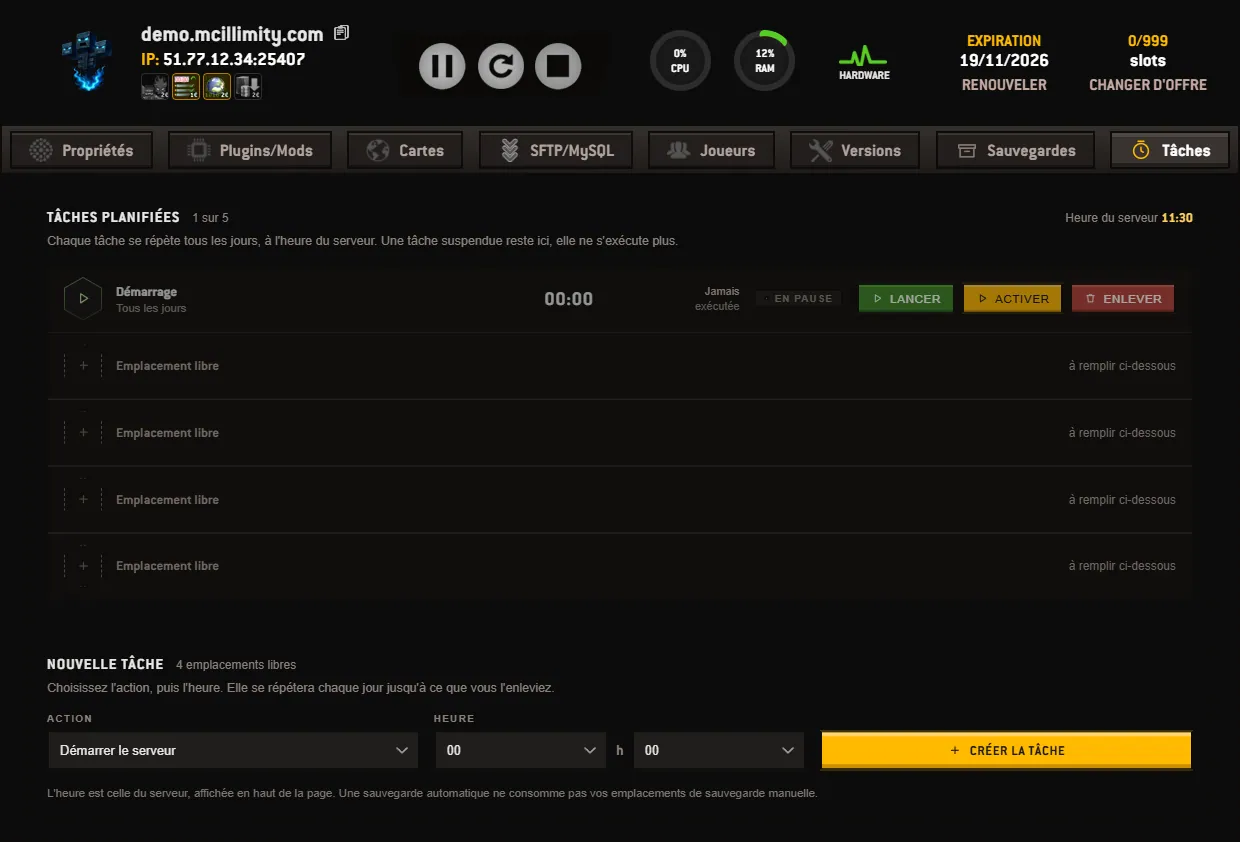Click the Démarrage task name

pos(146,292)
